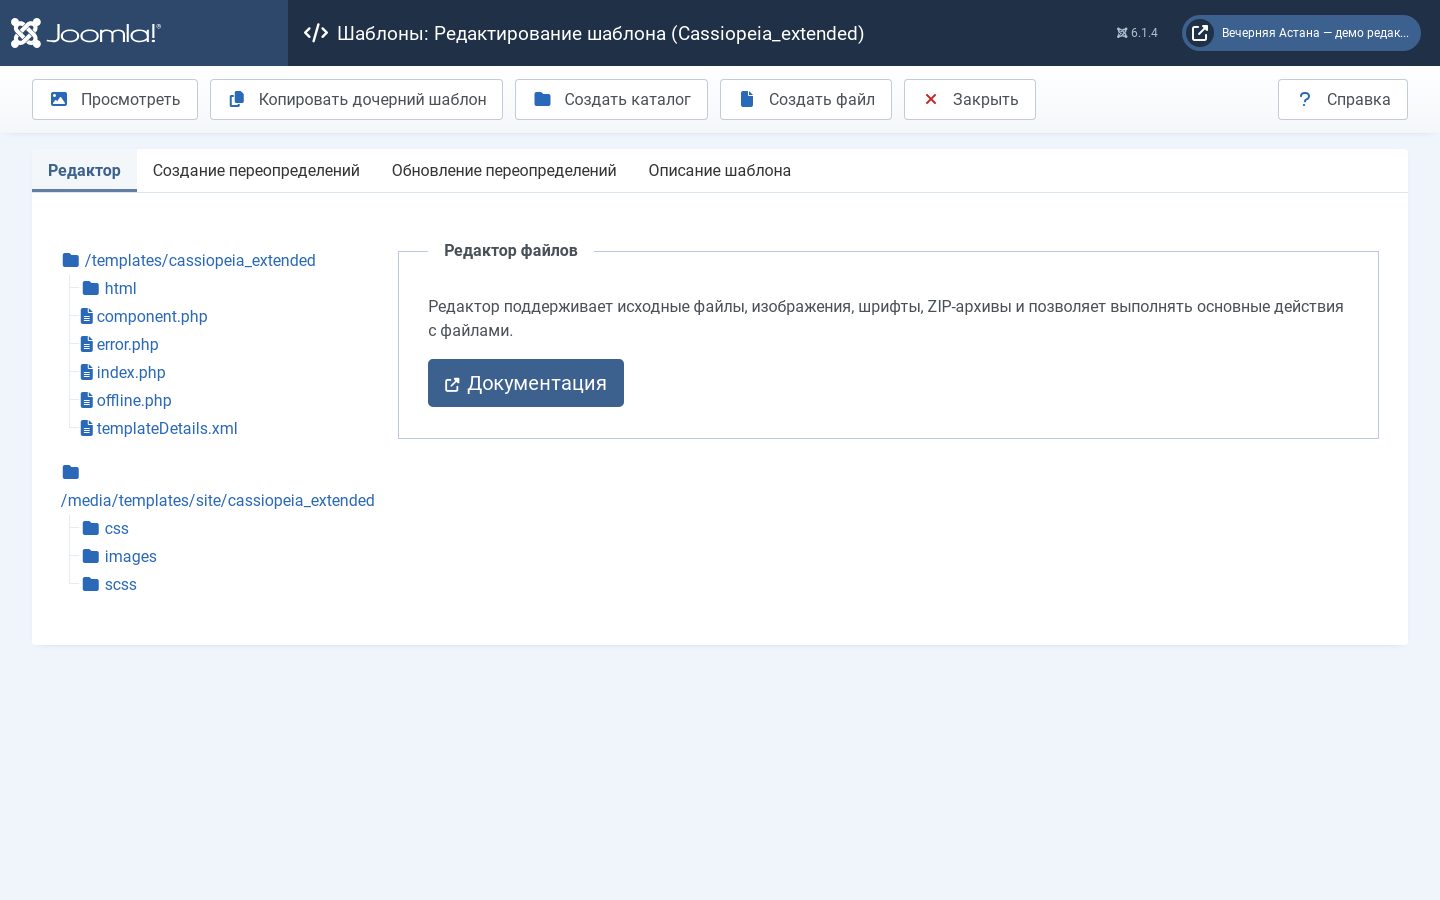
Task: Click the external link icon beside Вечерняя Астана
Action: pyautogui.click(x=1200, y=33)
